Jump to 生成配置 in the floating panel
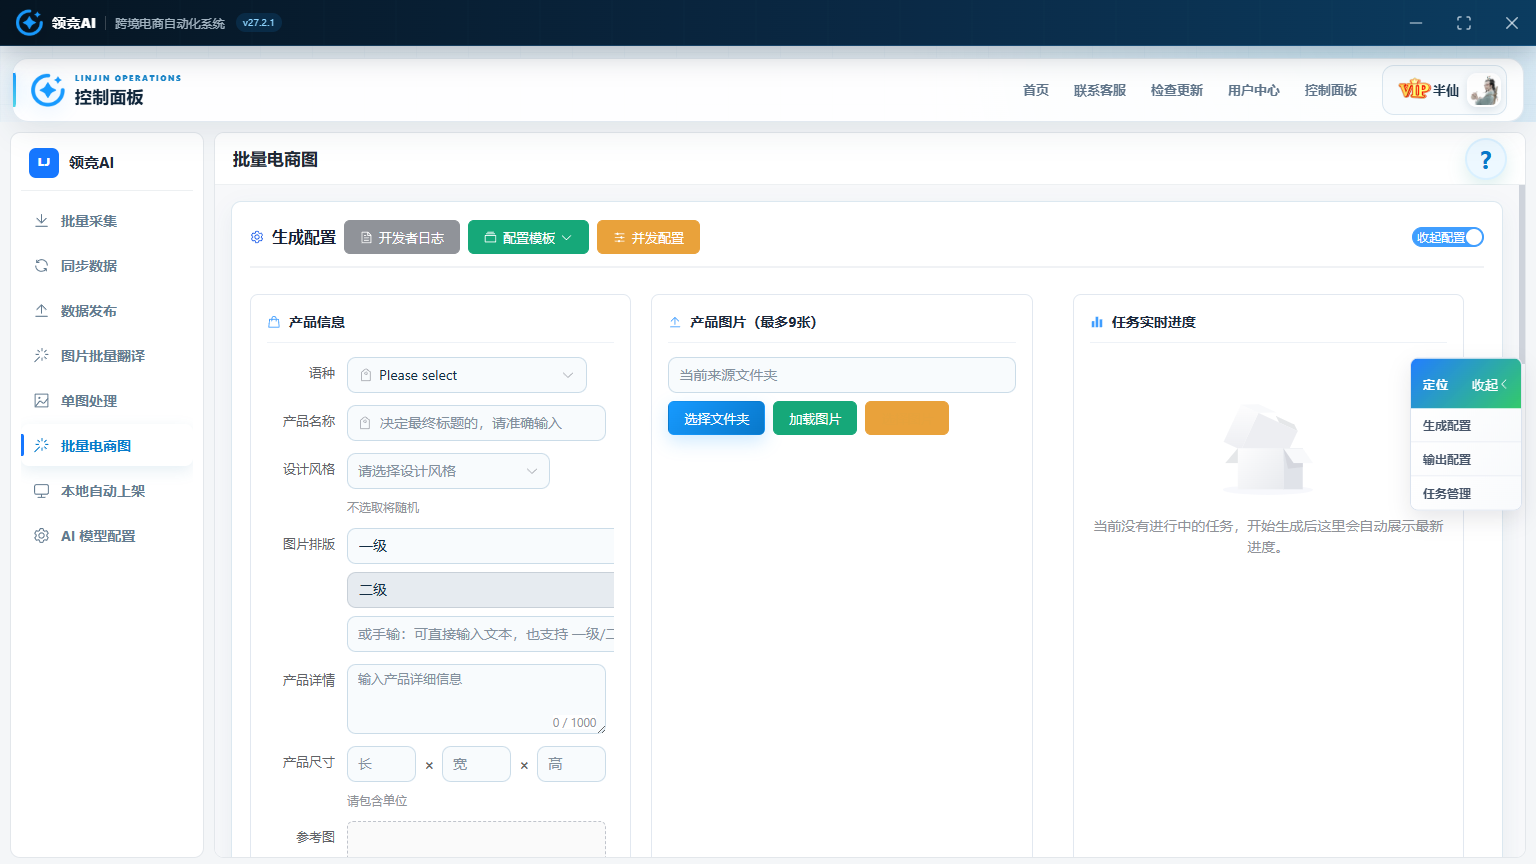1536x864 pixels. coord(1466,425)
